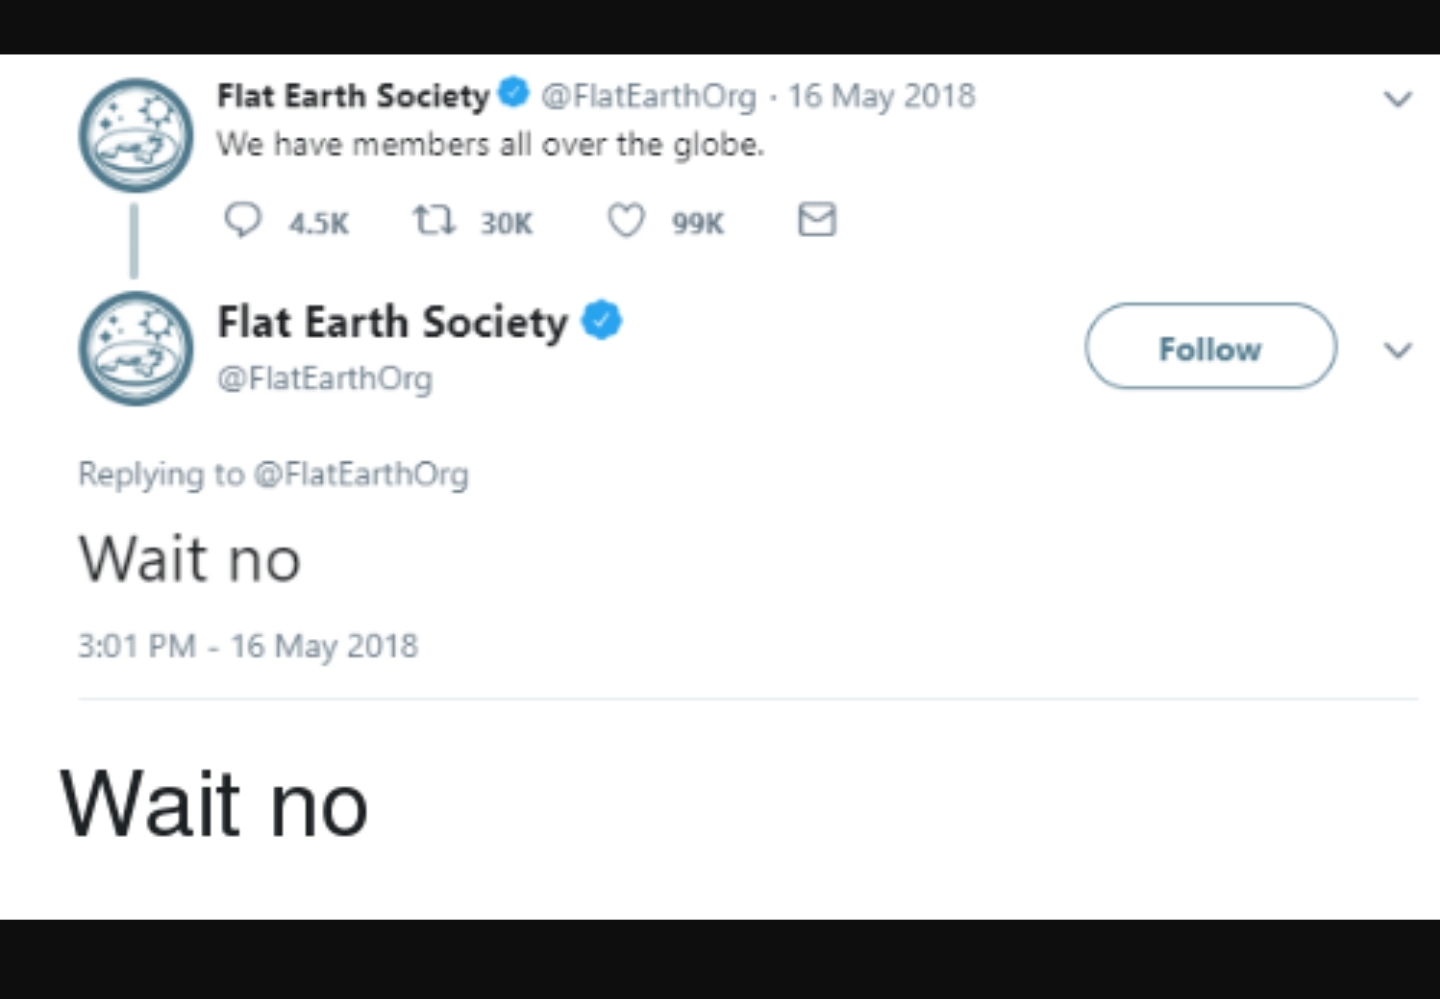Open the reply tweet's profile avatar
The width and height of the screenshot is (1440, 999).
coord(136,348)
